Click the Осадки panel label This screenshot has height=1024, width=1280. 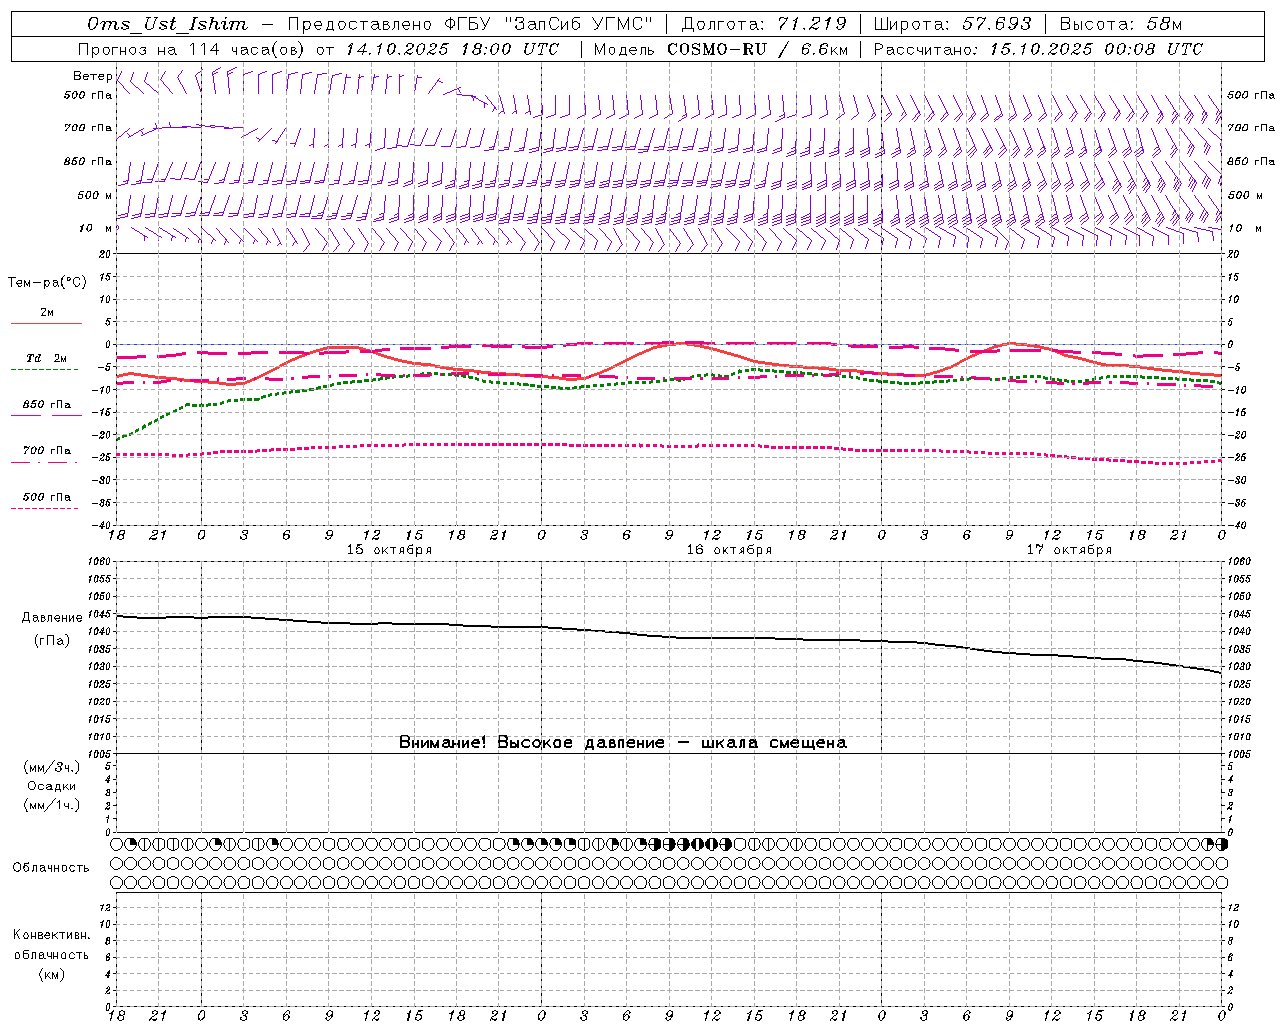click(x=52, y=786)
